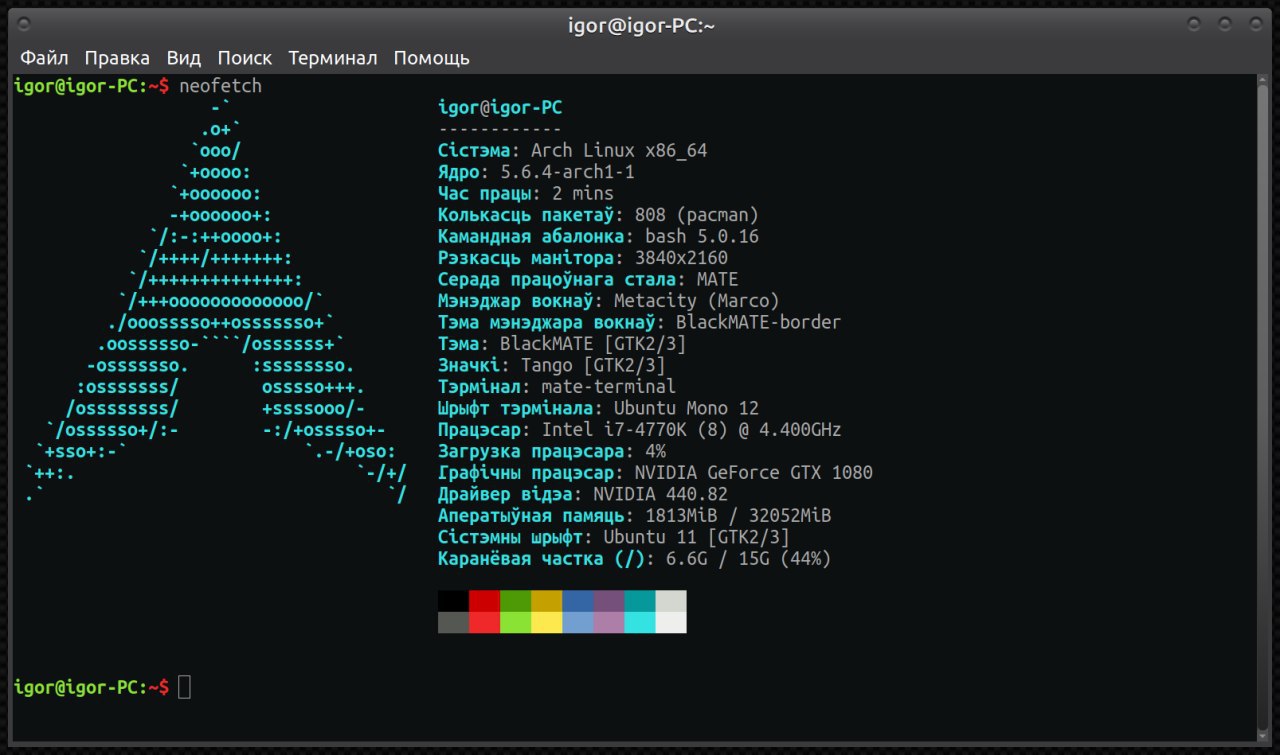Click the typed command "neofetch"

click(x=220, y=86)
